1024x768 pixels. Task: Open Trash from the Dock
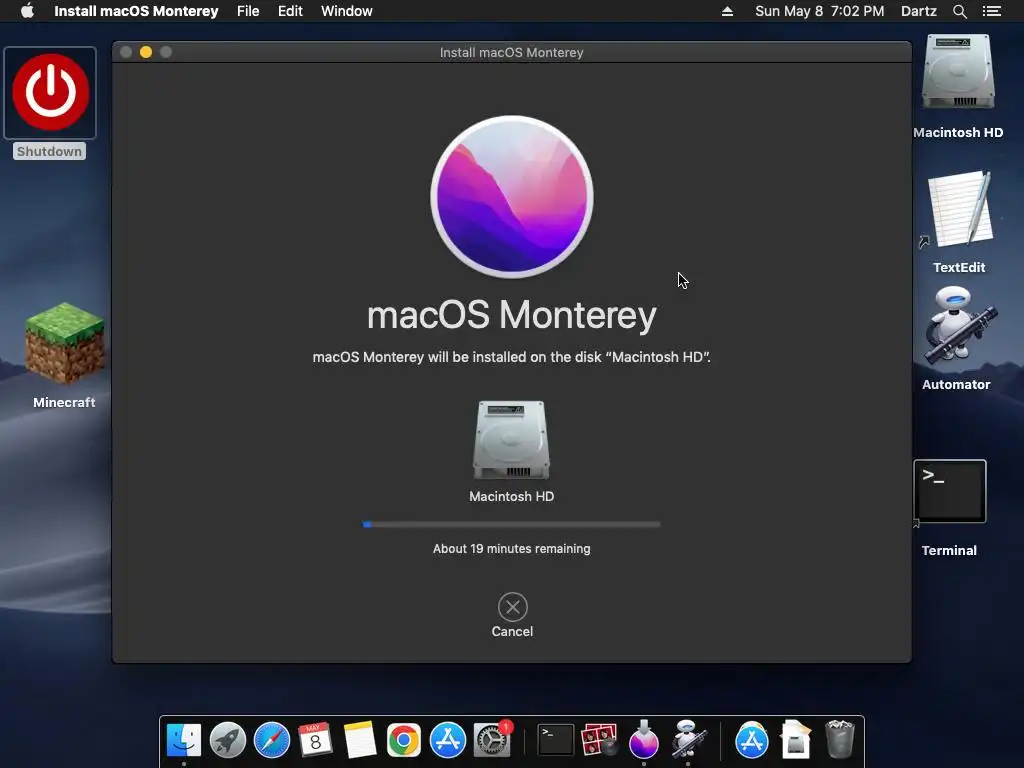[x=840, y=739]
